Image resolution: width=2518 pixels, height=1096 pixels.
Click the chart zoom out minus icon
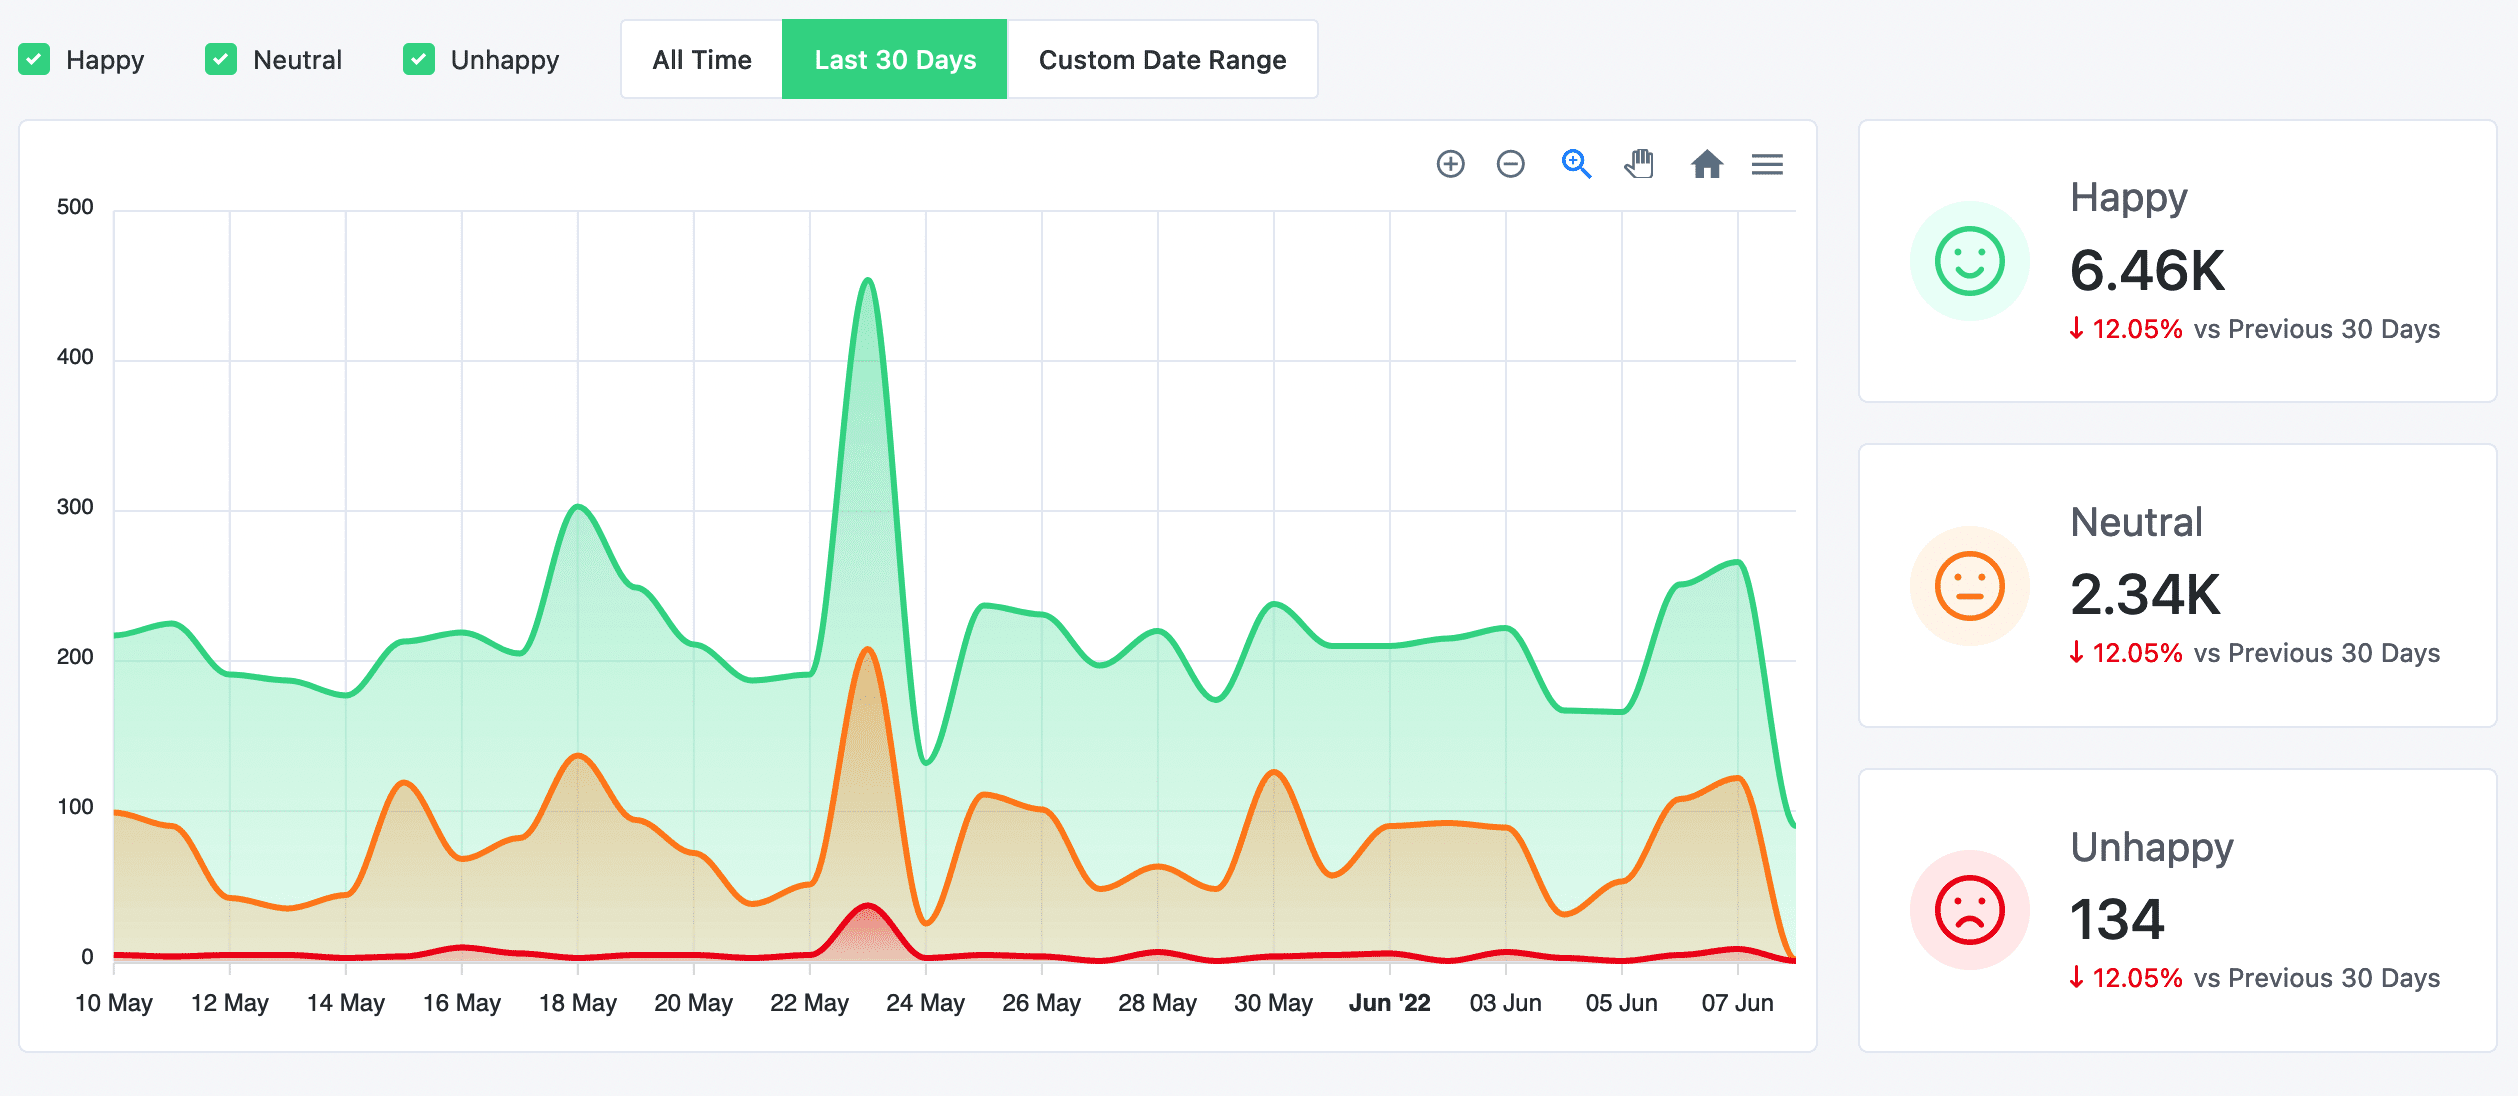coord(1510,164)
